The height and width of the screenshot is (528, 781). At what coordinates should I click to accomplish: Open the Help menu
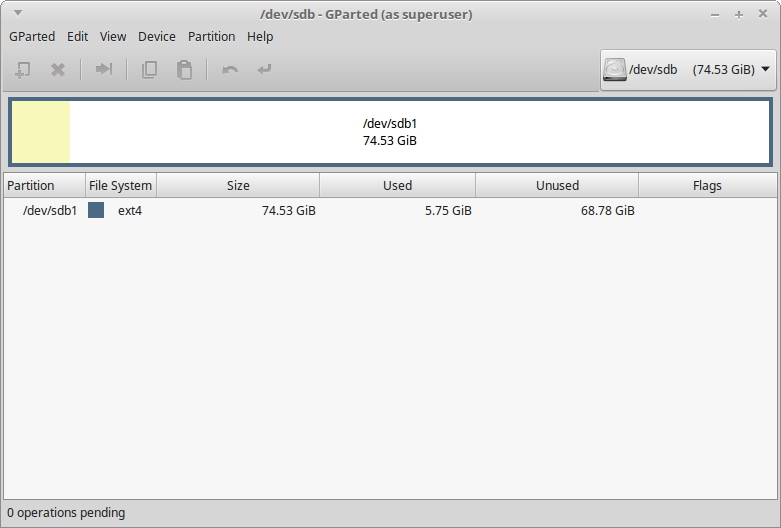260,37
